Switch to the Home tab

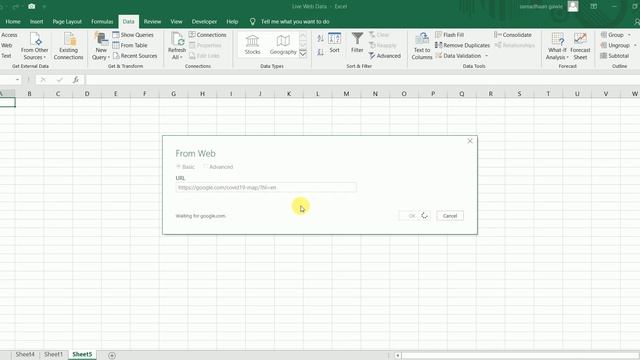click(13, 22)
